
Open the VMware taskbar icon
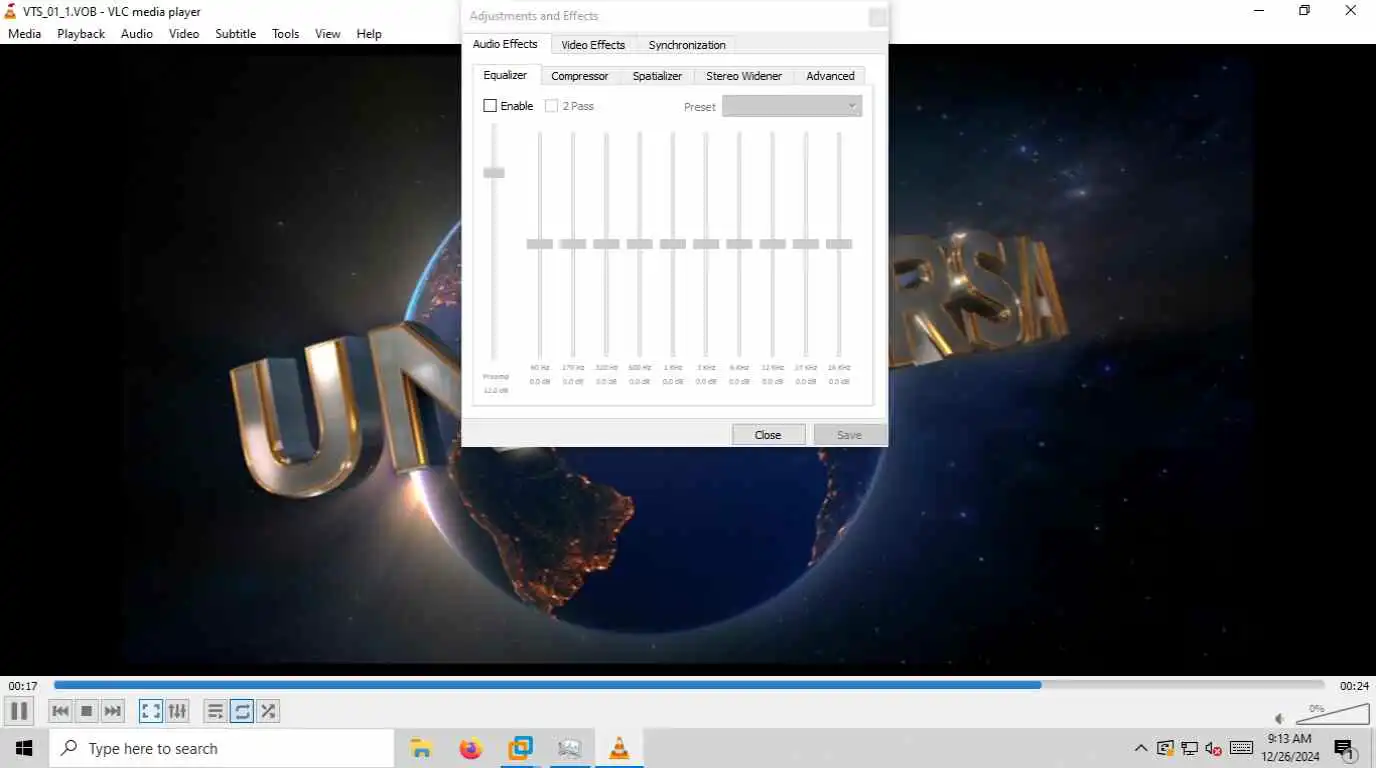click(520, 748)
